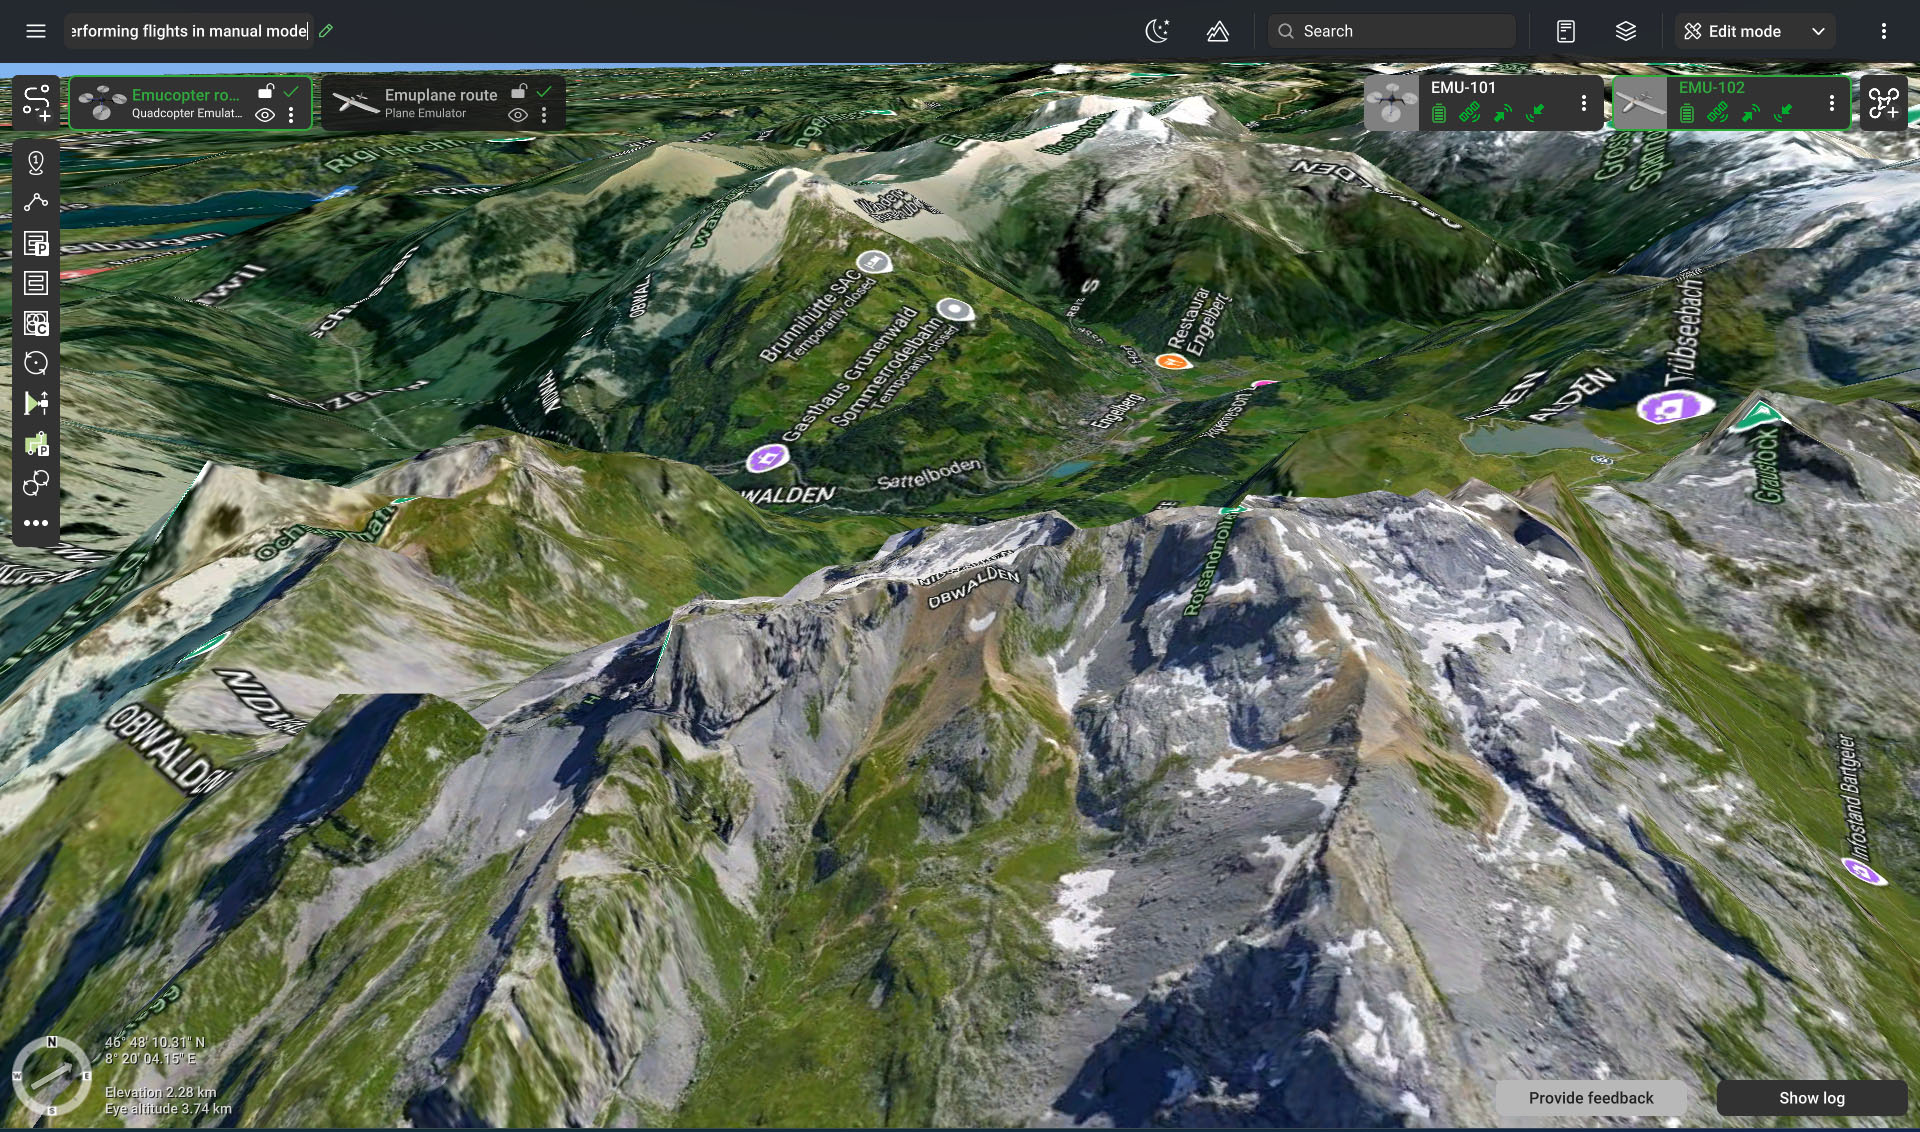Click the Show log button
The width and height of the screenshot is (1920, 1132).
click(x=1812, y=1098)
